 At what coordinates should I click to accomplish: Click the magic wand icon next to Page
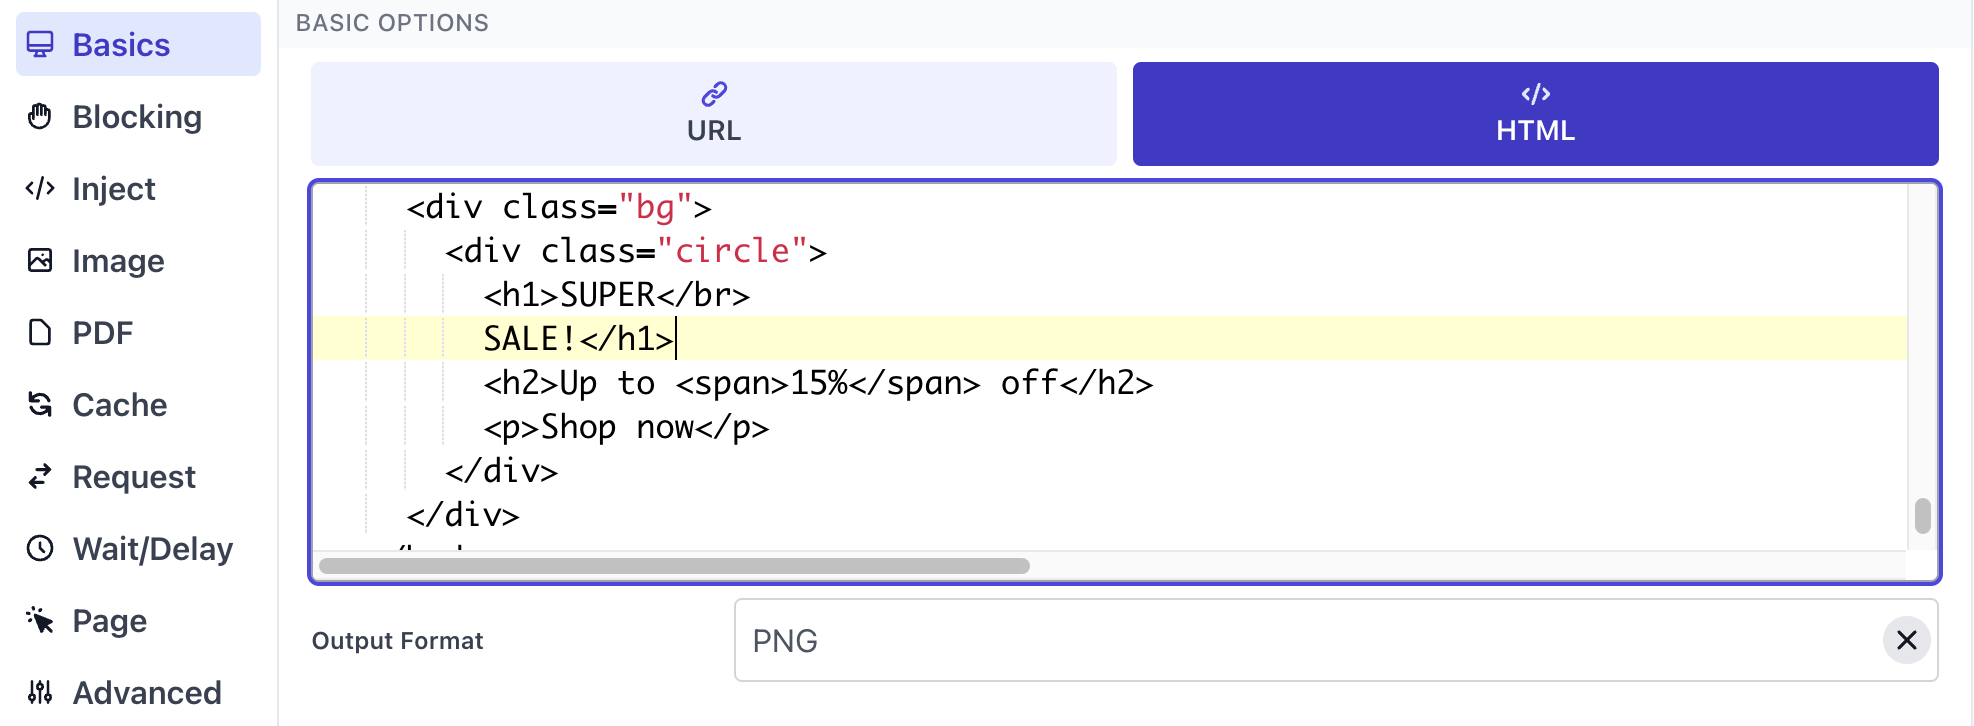pos(40,620)
